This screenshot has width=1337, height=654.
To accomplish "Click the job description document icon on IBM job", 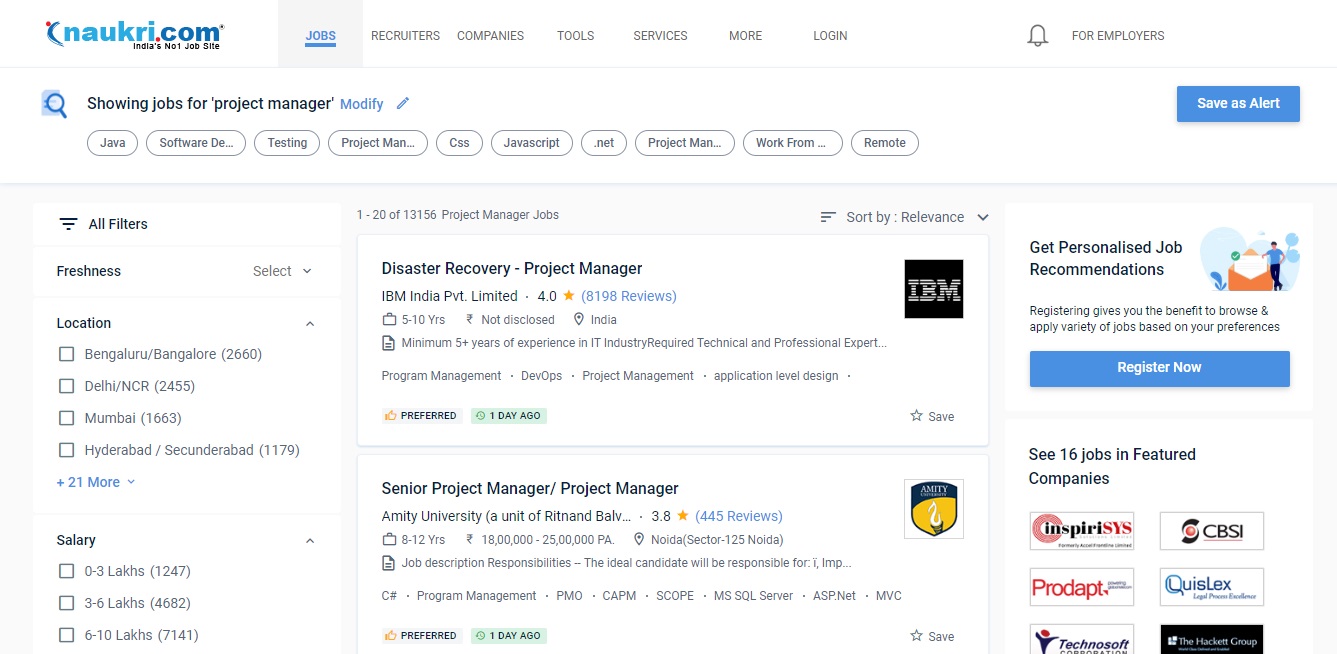I will pos(389,343).
